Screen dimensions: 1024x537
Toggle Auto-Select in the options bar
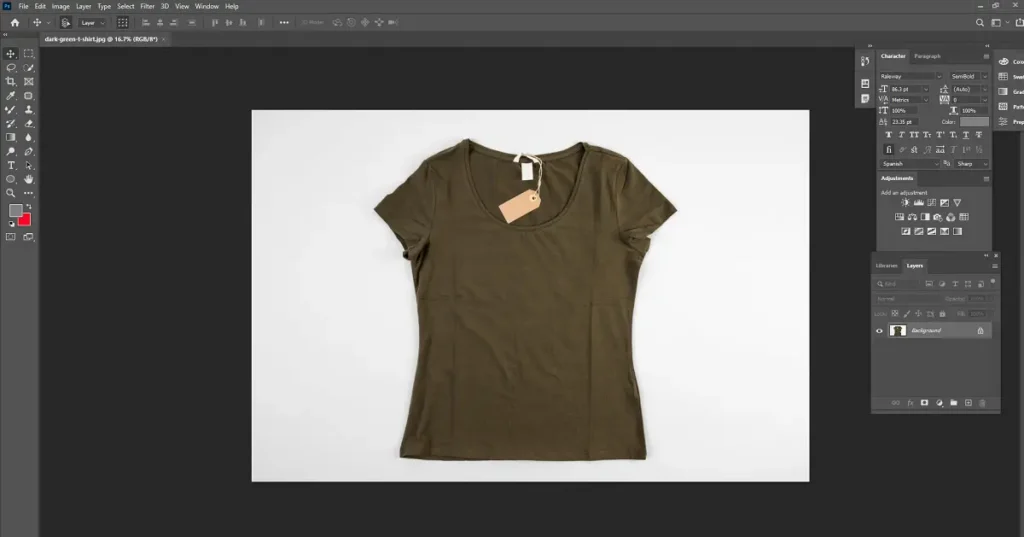[65, 22]
